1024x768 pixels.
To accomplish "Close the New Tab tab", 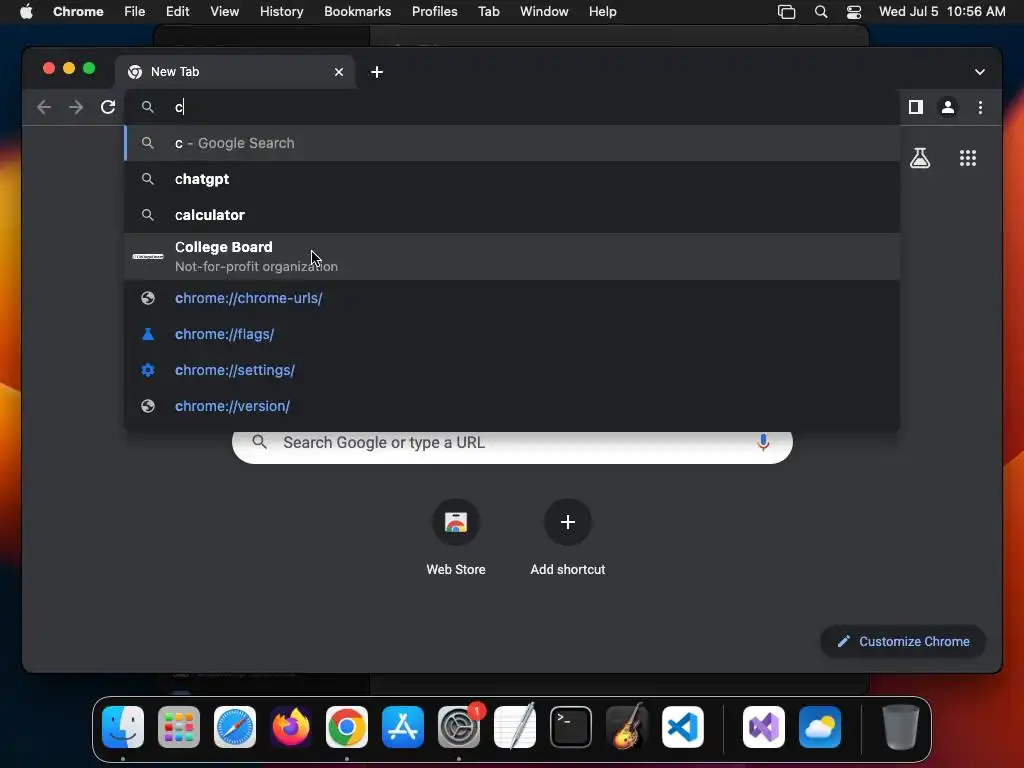I will [x=338, y=72].
